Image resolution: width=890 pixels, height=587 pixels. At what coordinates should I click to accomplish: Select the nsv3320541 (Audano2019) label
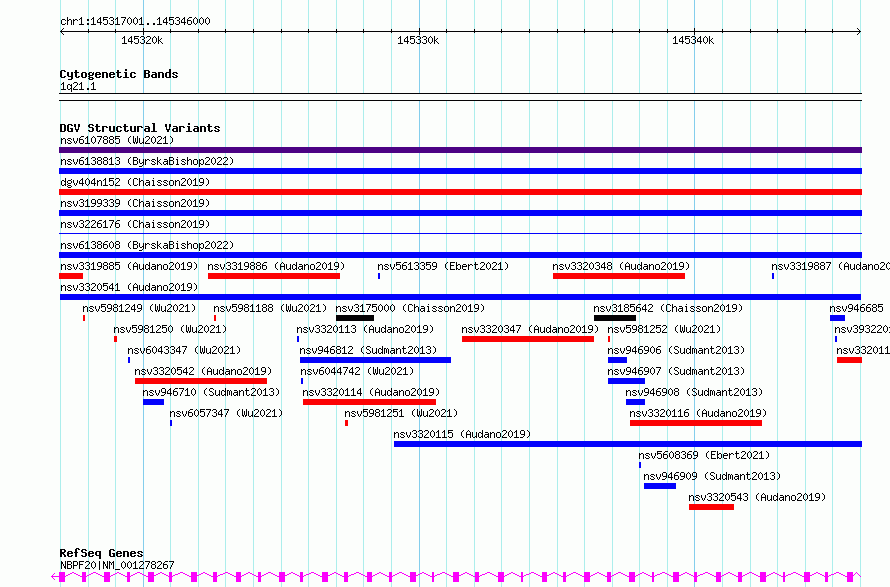tap(129, 287)
